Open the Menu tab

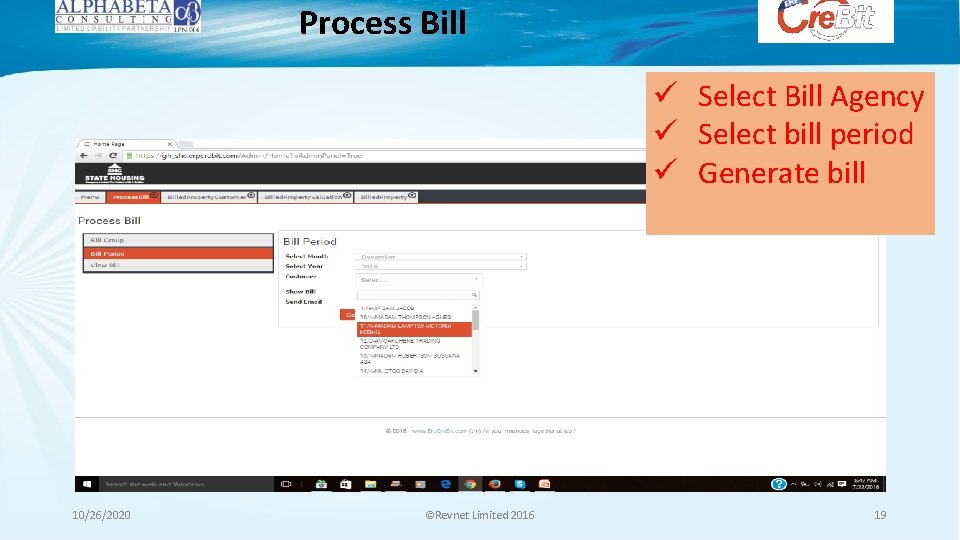(x=89, y=197)
